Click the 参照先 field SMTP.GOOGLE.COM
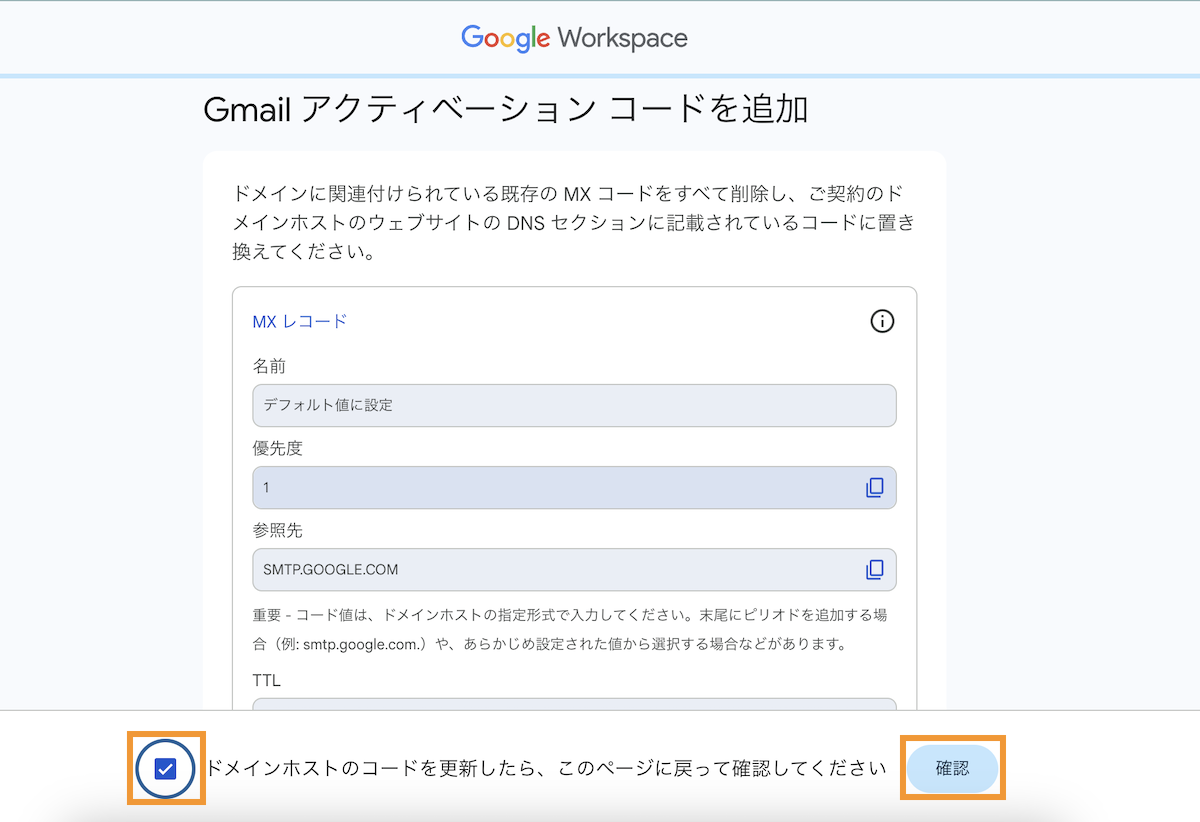Screen dimensions: 1200x822 point(575,570)
